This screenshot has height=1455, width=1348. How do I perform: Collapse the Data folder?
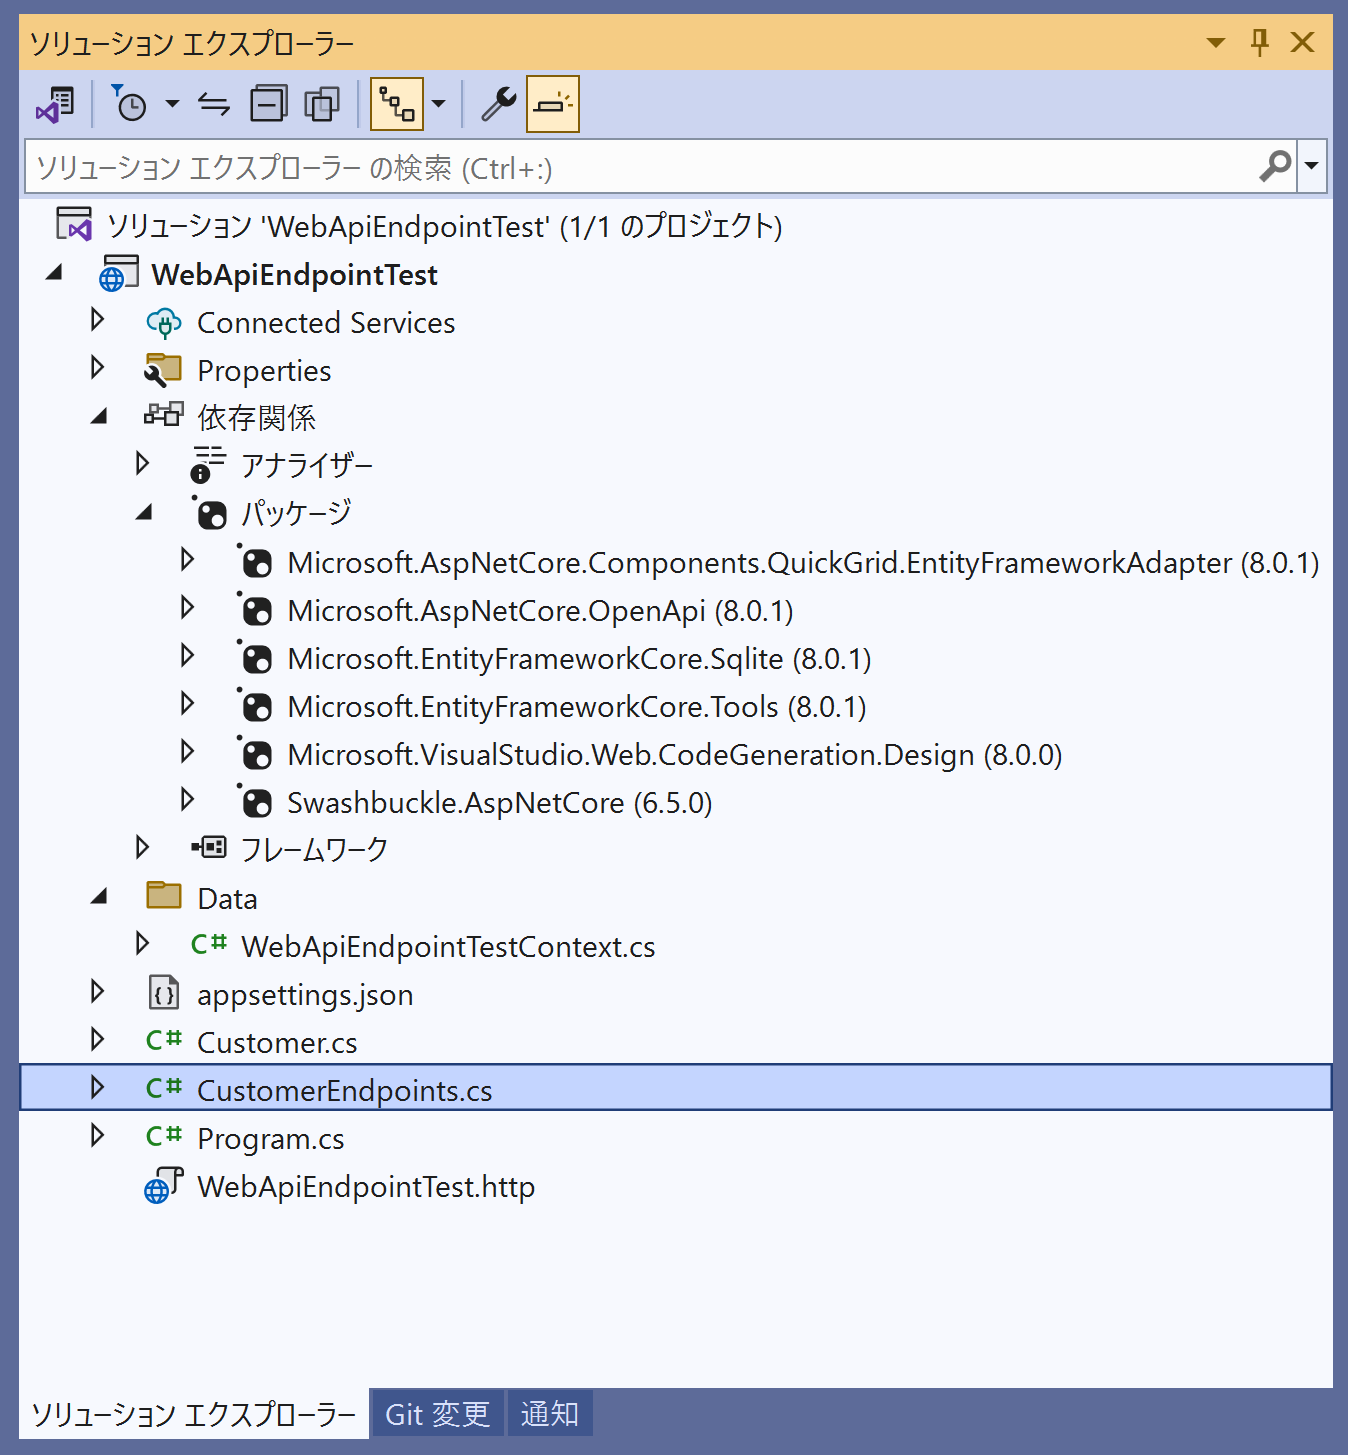[x=99, y=896]
